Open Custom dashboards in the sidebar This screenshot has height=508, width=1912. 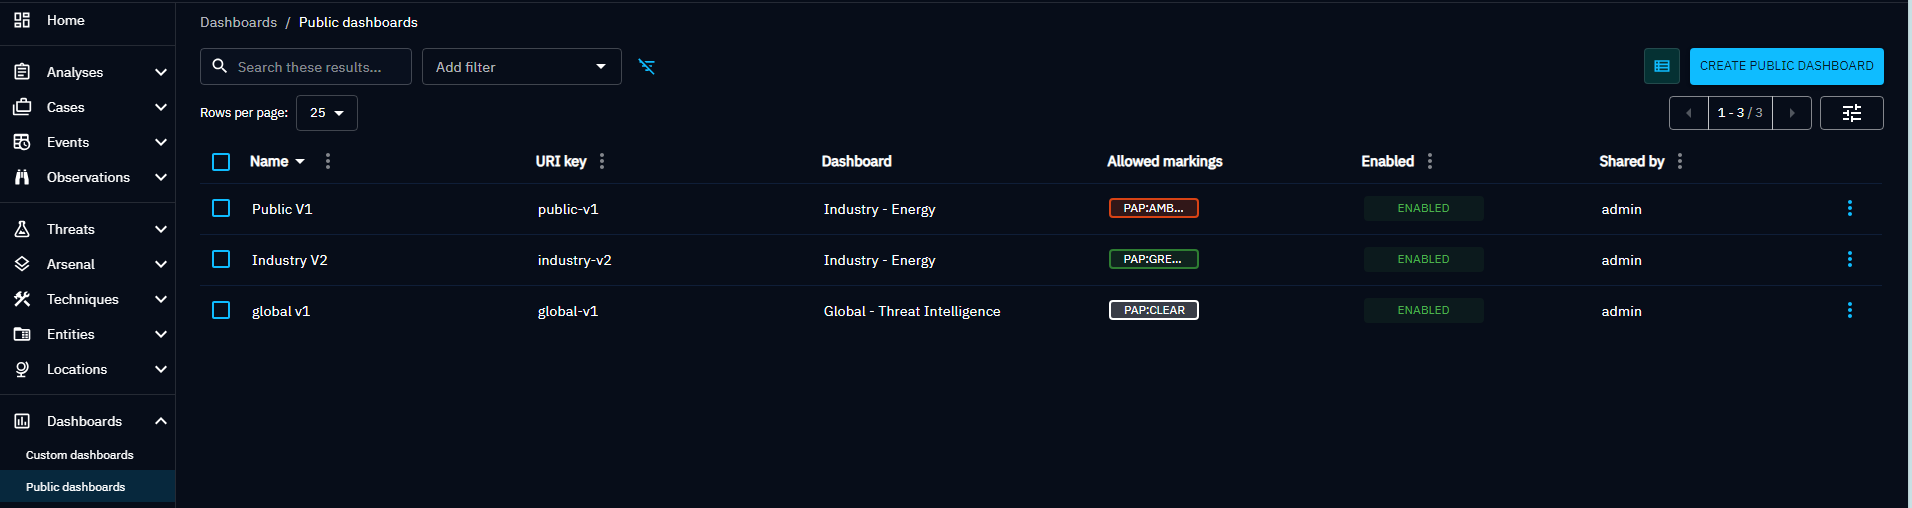80,455
